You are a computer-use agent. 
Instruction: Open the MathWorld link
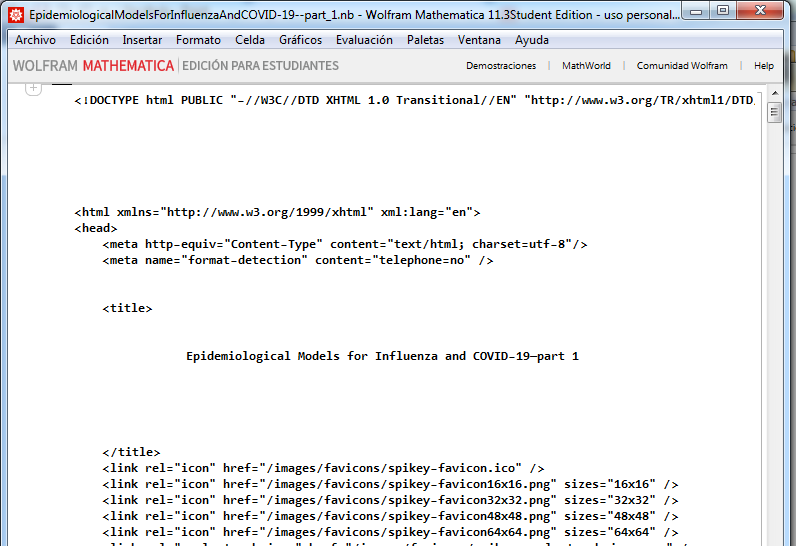click(x=586, y=66)
